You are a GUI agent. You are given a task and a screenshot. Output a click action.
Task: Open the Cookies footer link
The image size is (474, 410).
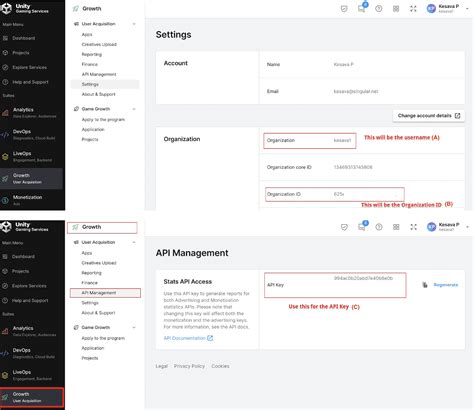220,366
